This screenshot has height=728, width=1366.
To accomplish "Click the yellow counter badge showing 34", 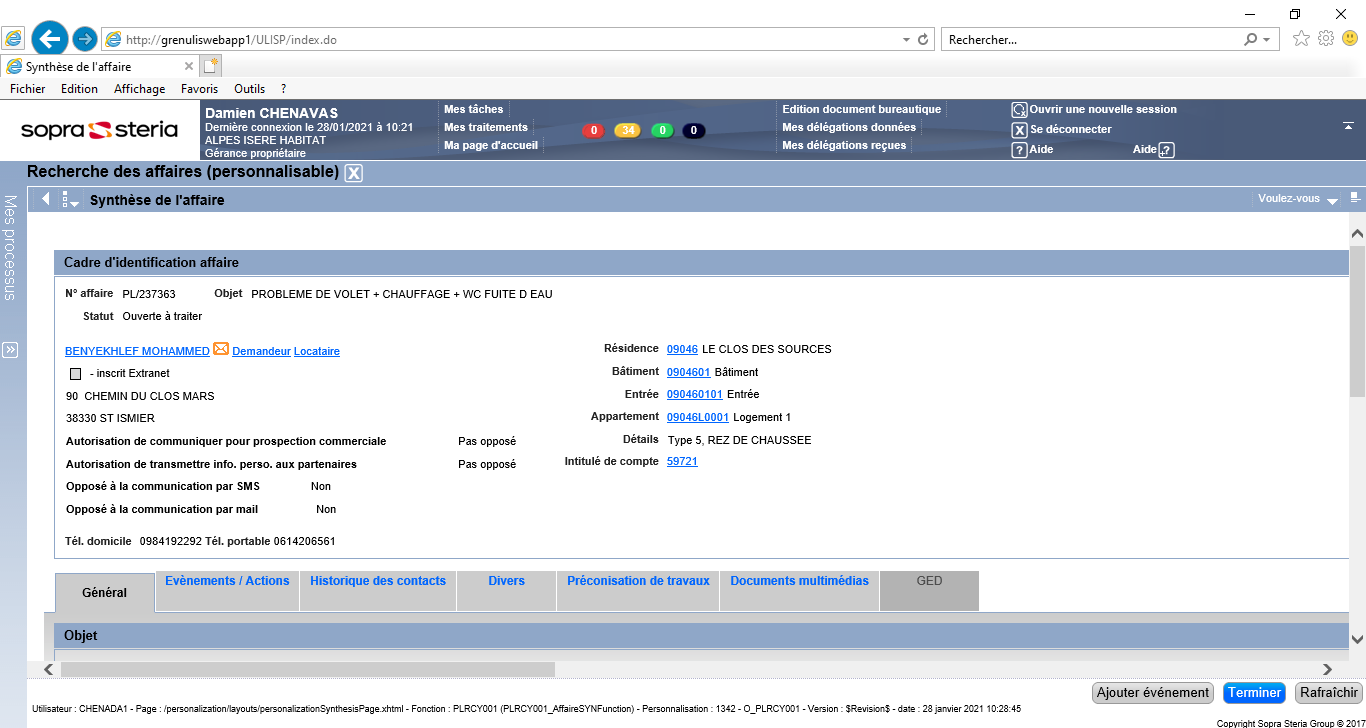I will (627, 131).
